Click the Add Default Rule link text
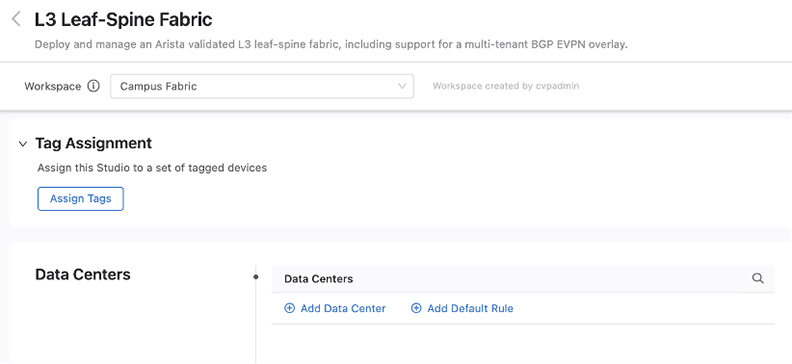This screenshot has width=792, height=364. pyautogui.click(x=470, y=308)
